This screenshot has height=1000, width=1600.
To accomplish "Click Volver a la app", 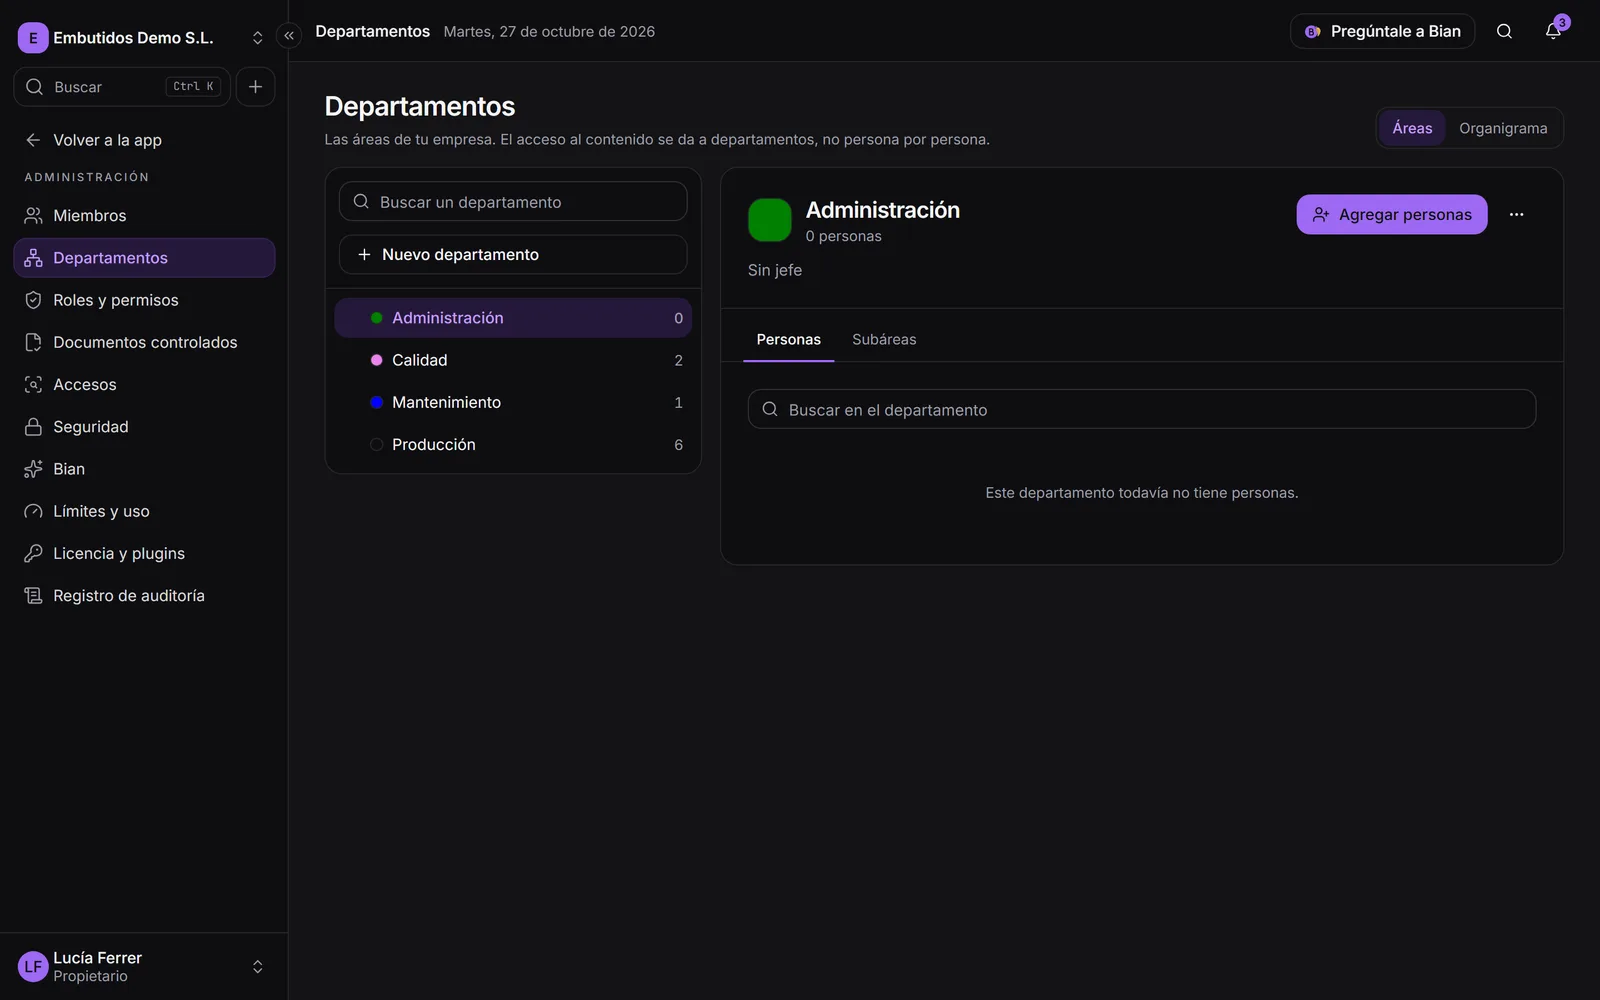I will [x=144, y=140].
